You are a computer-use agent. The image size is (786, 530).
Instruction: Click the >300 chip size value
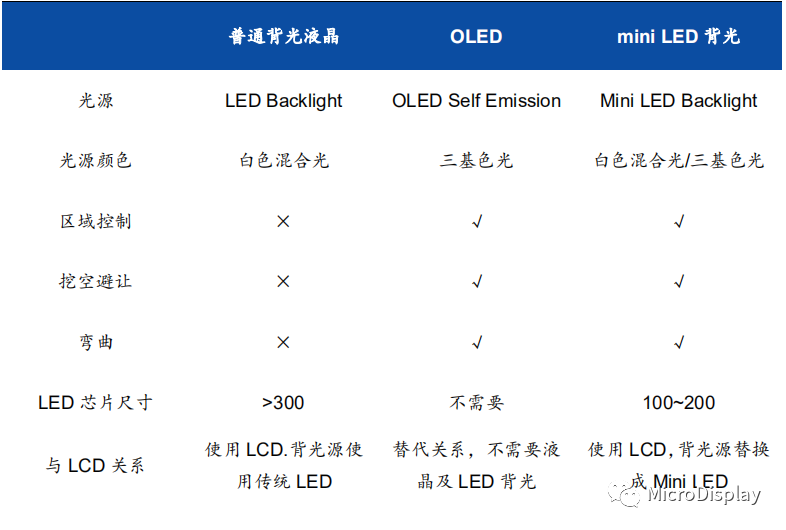[x=283, y=403]
